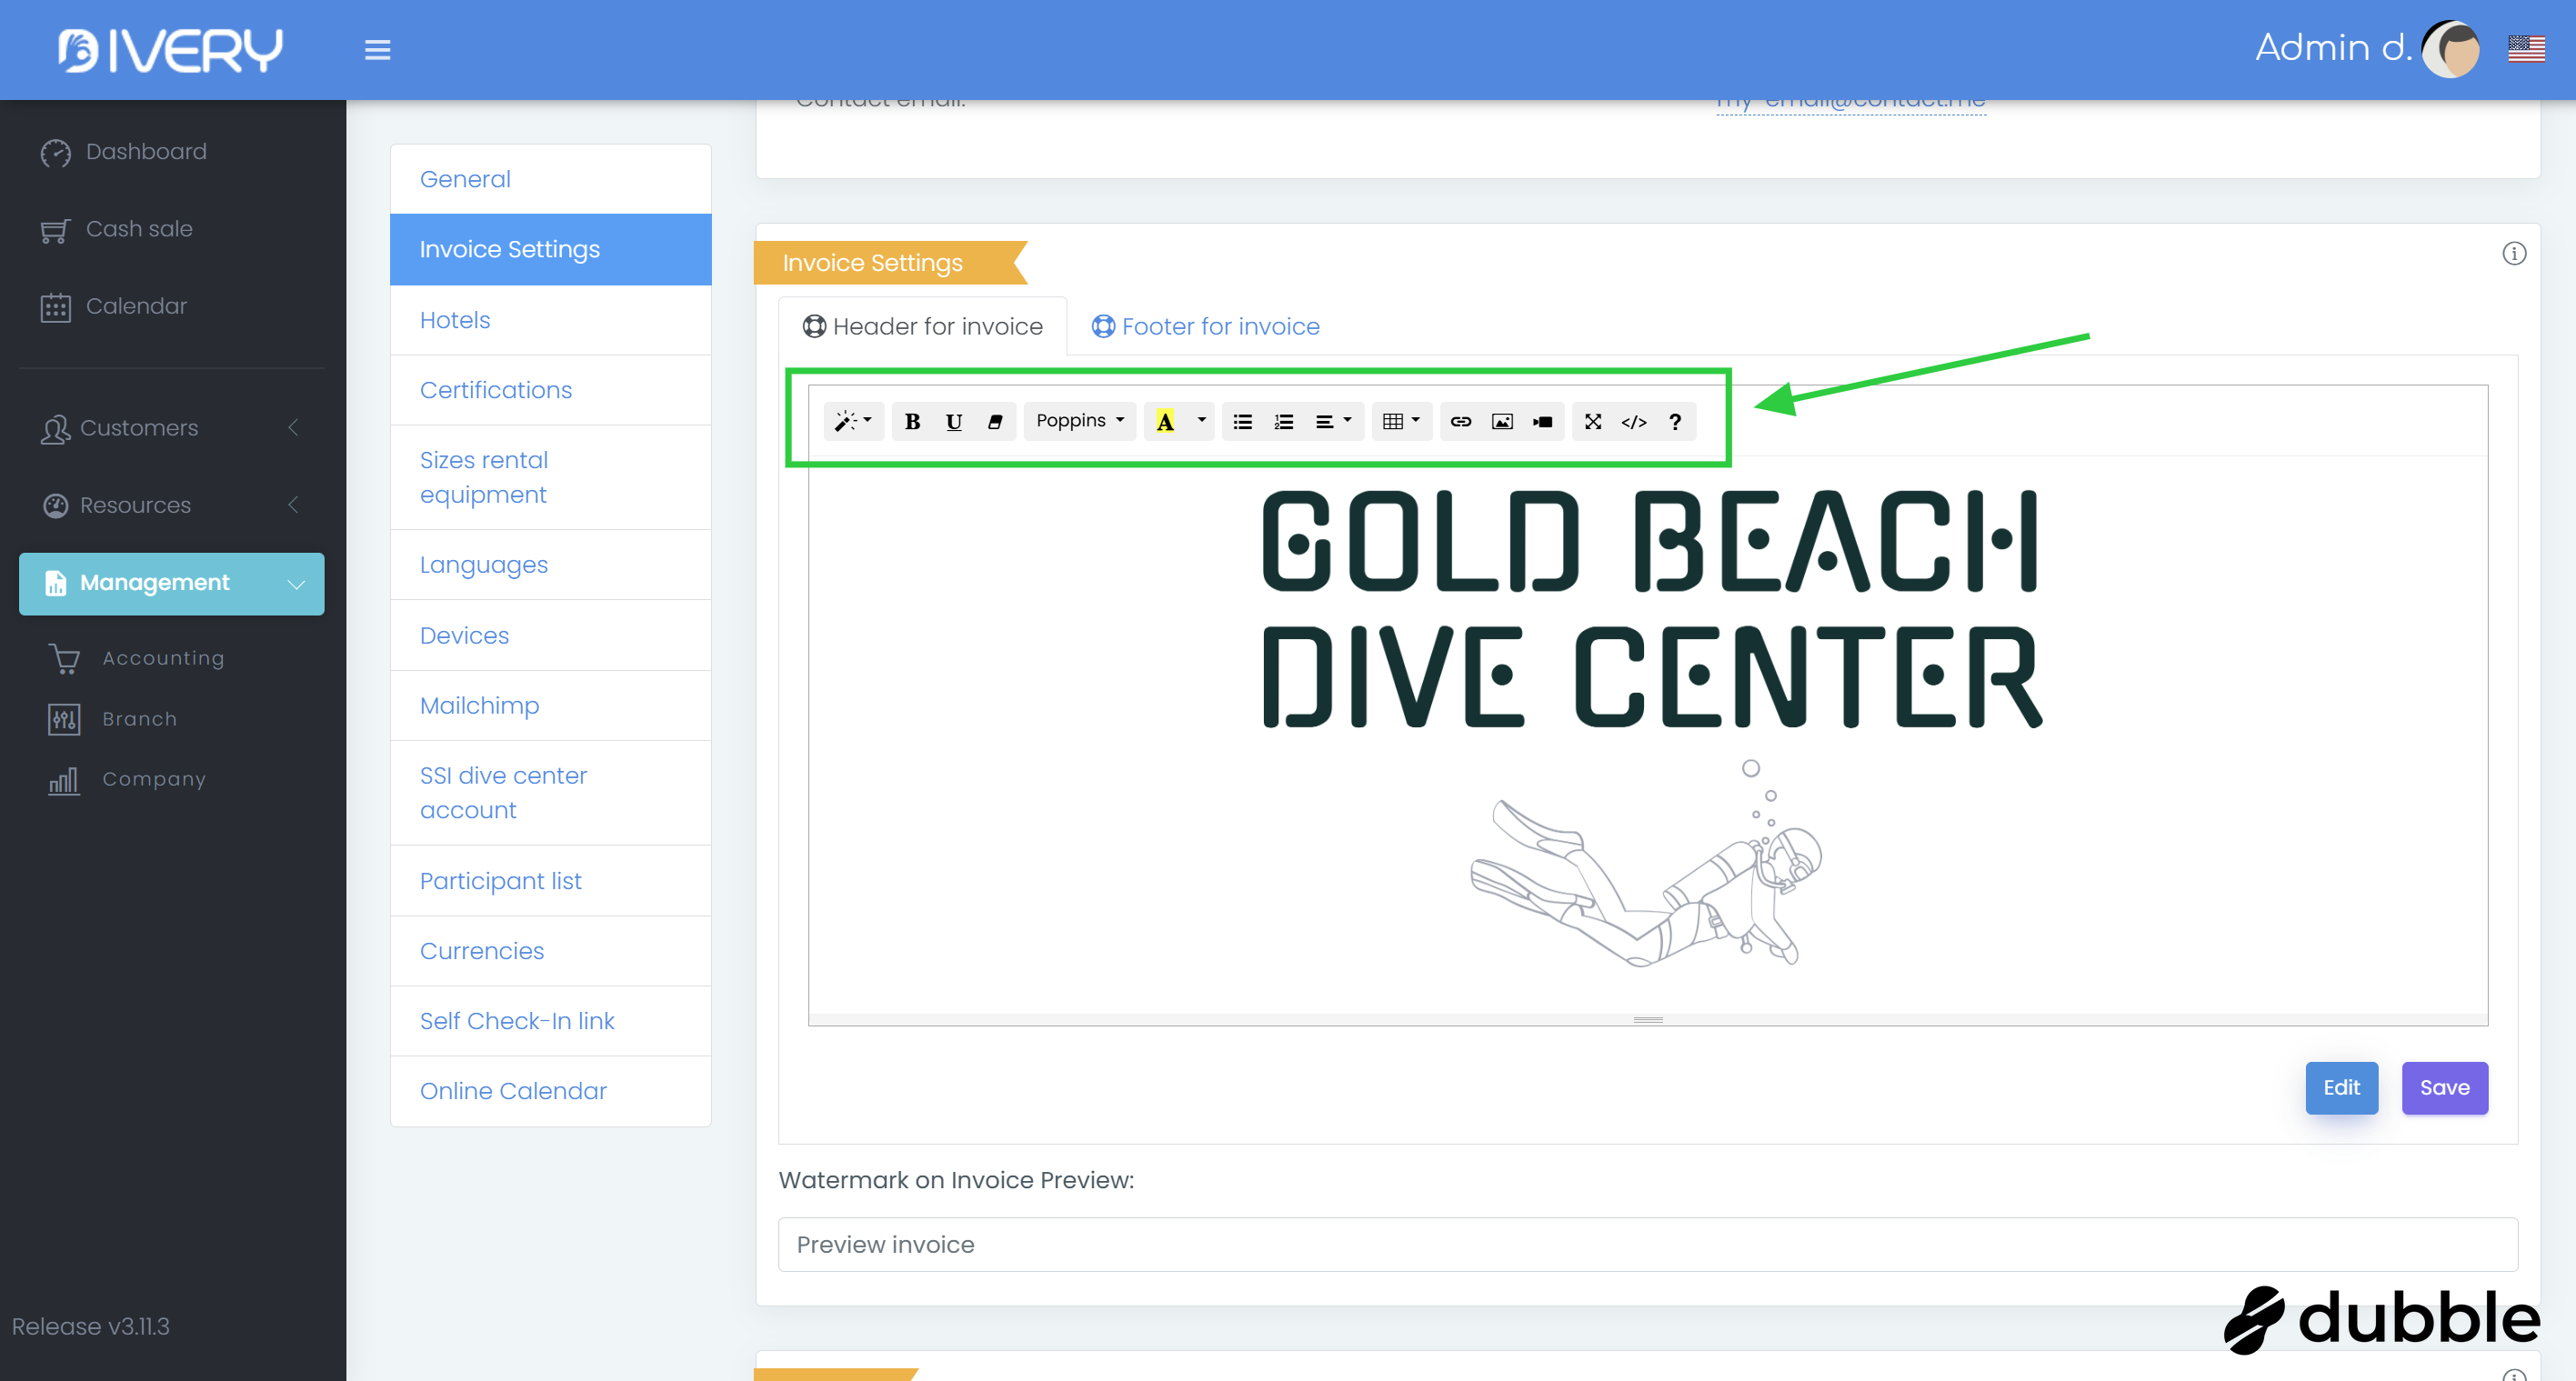
Task: Click the eraser remove-format icon
Action: (x=995, y=421)
